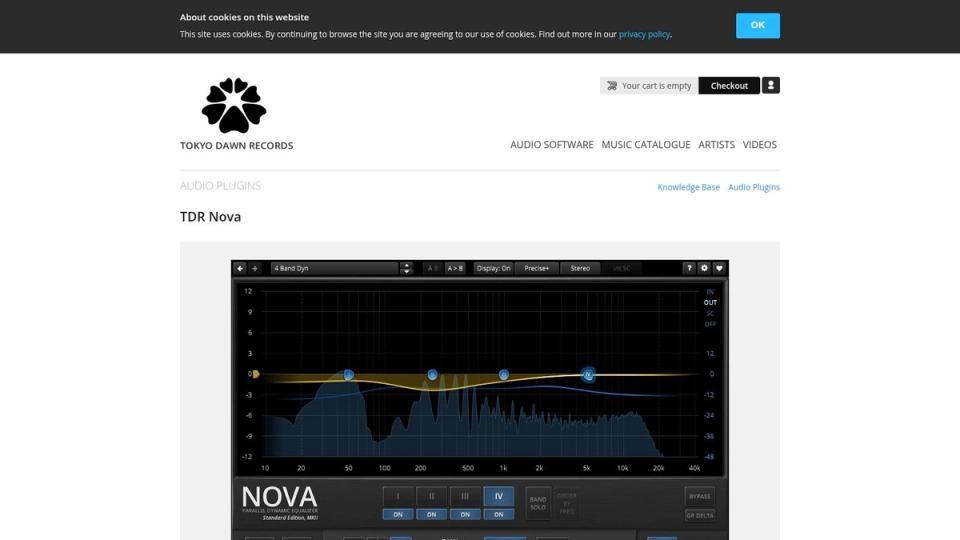Image resolution: width=960 pixels, height=540 pixels.
Task: Accept cookies with the OK button
Action: tap(757, 25)
